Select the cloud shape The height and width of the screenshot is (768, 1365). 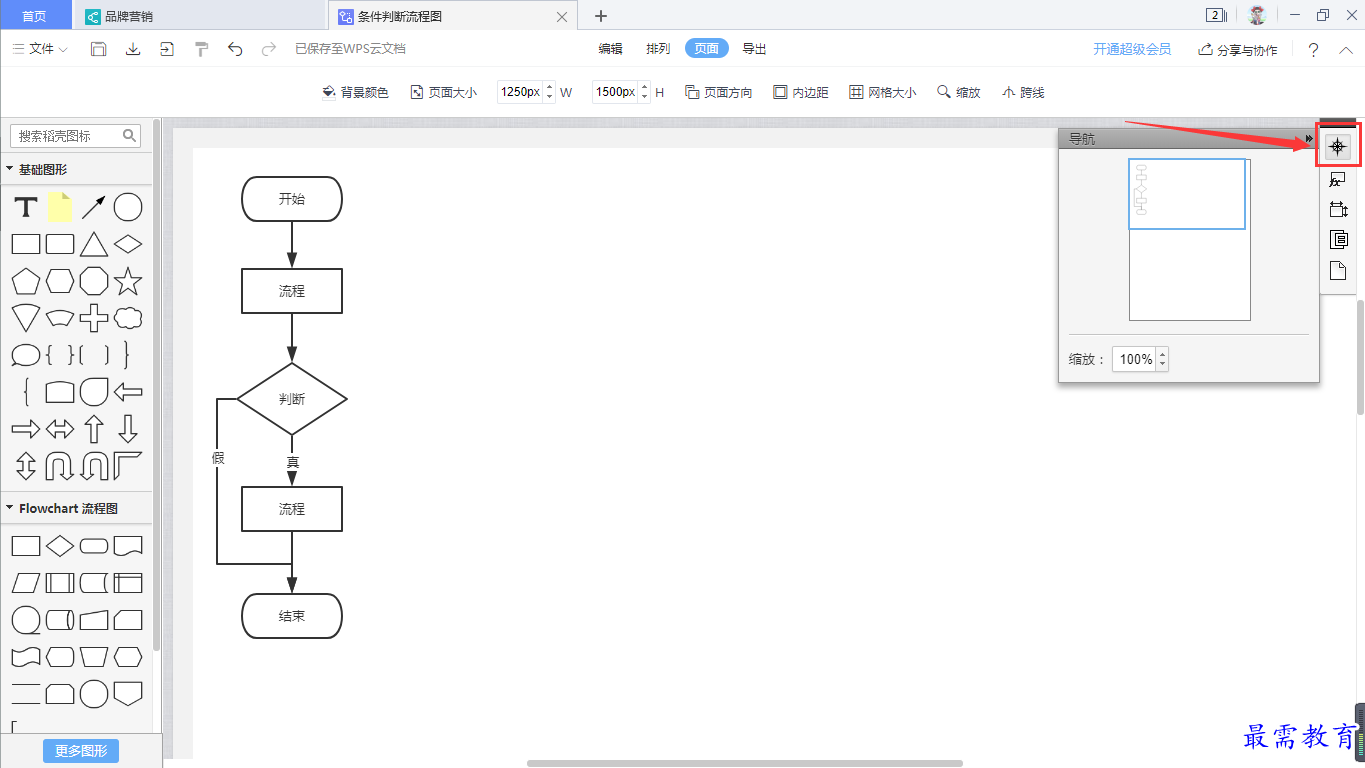[128, 318]
